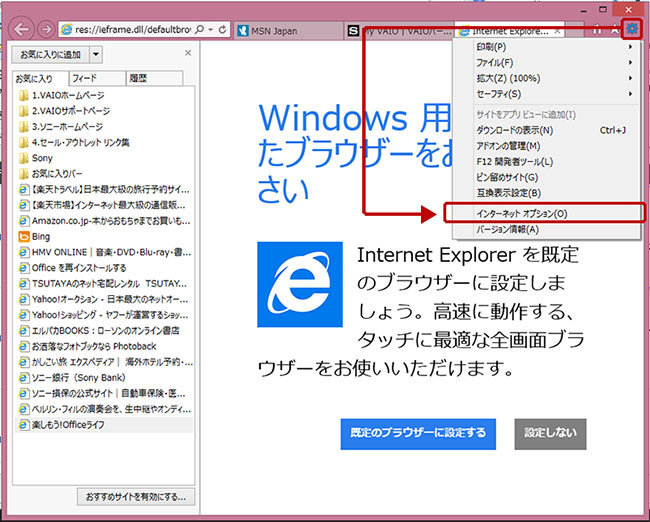Go forward with the Forward arrow button

tap(46, 29)
